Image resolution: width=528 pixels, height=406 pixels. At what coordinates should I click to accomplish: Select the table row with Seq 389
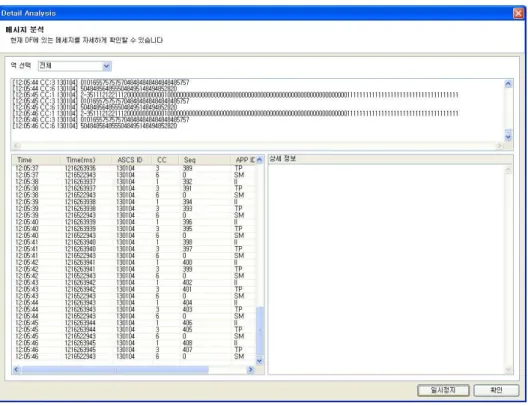coord(134,168)
